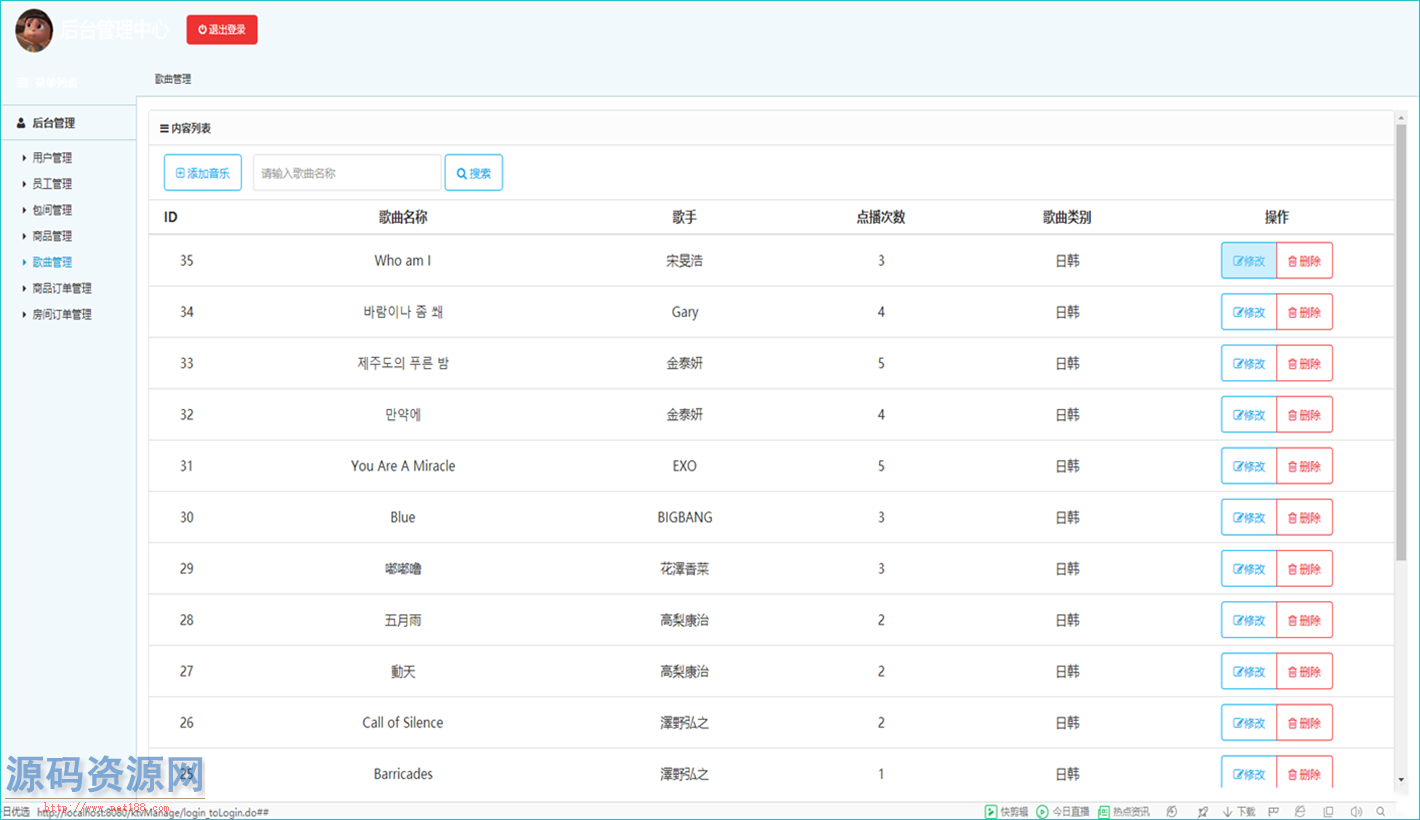Delete song ID 29 by 花澤香菜
Viewport: 1420px width, 820px height.
tap(1305, 569)
